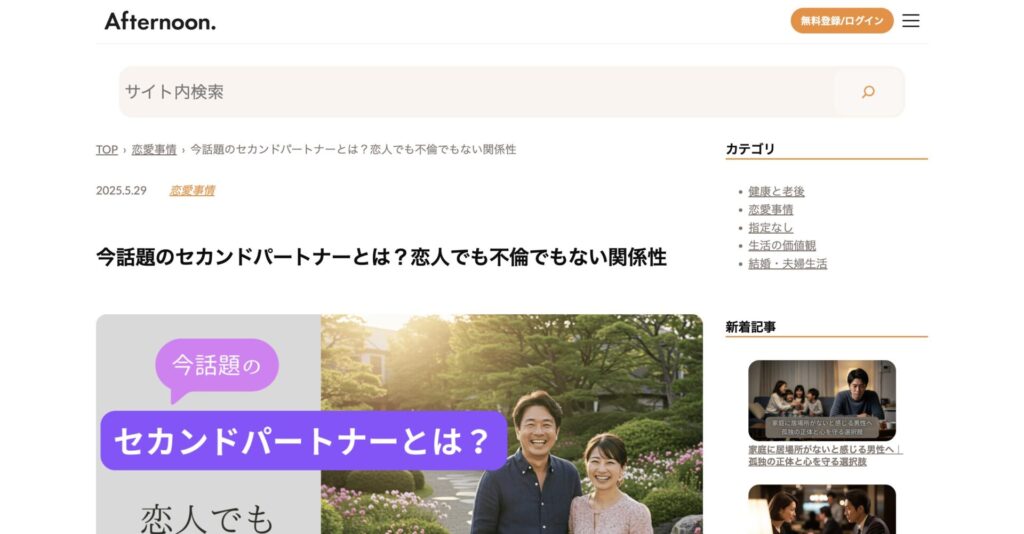Click the 無料登録/ログイン button

842,21
